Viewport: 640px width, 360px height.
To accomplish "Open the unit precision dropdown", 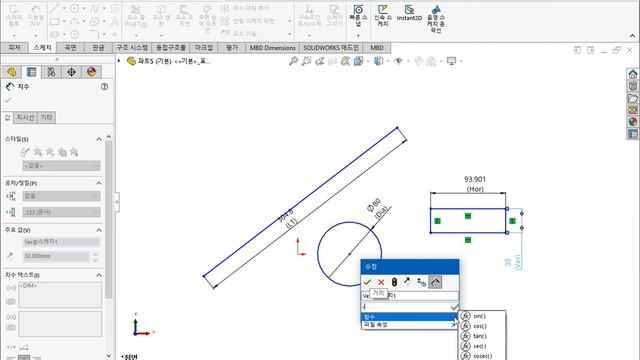I will click(61, 212).
